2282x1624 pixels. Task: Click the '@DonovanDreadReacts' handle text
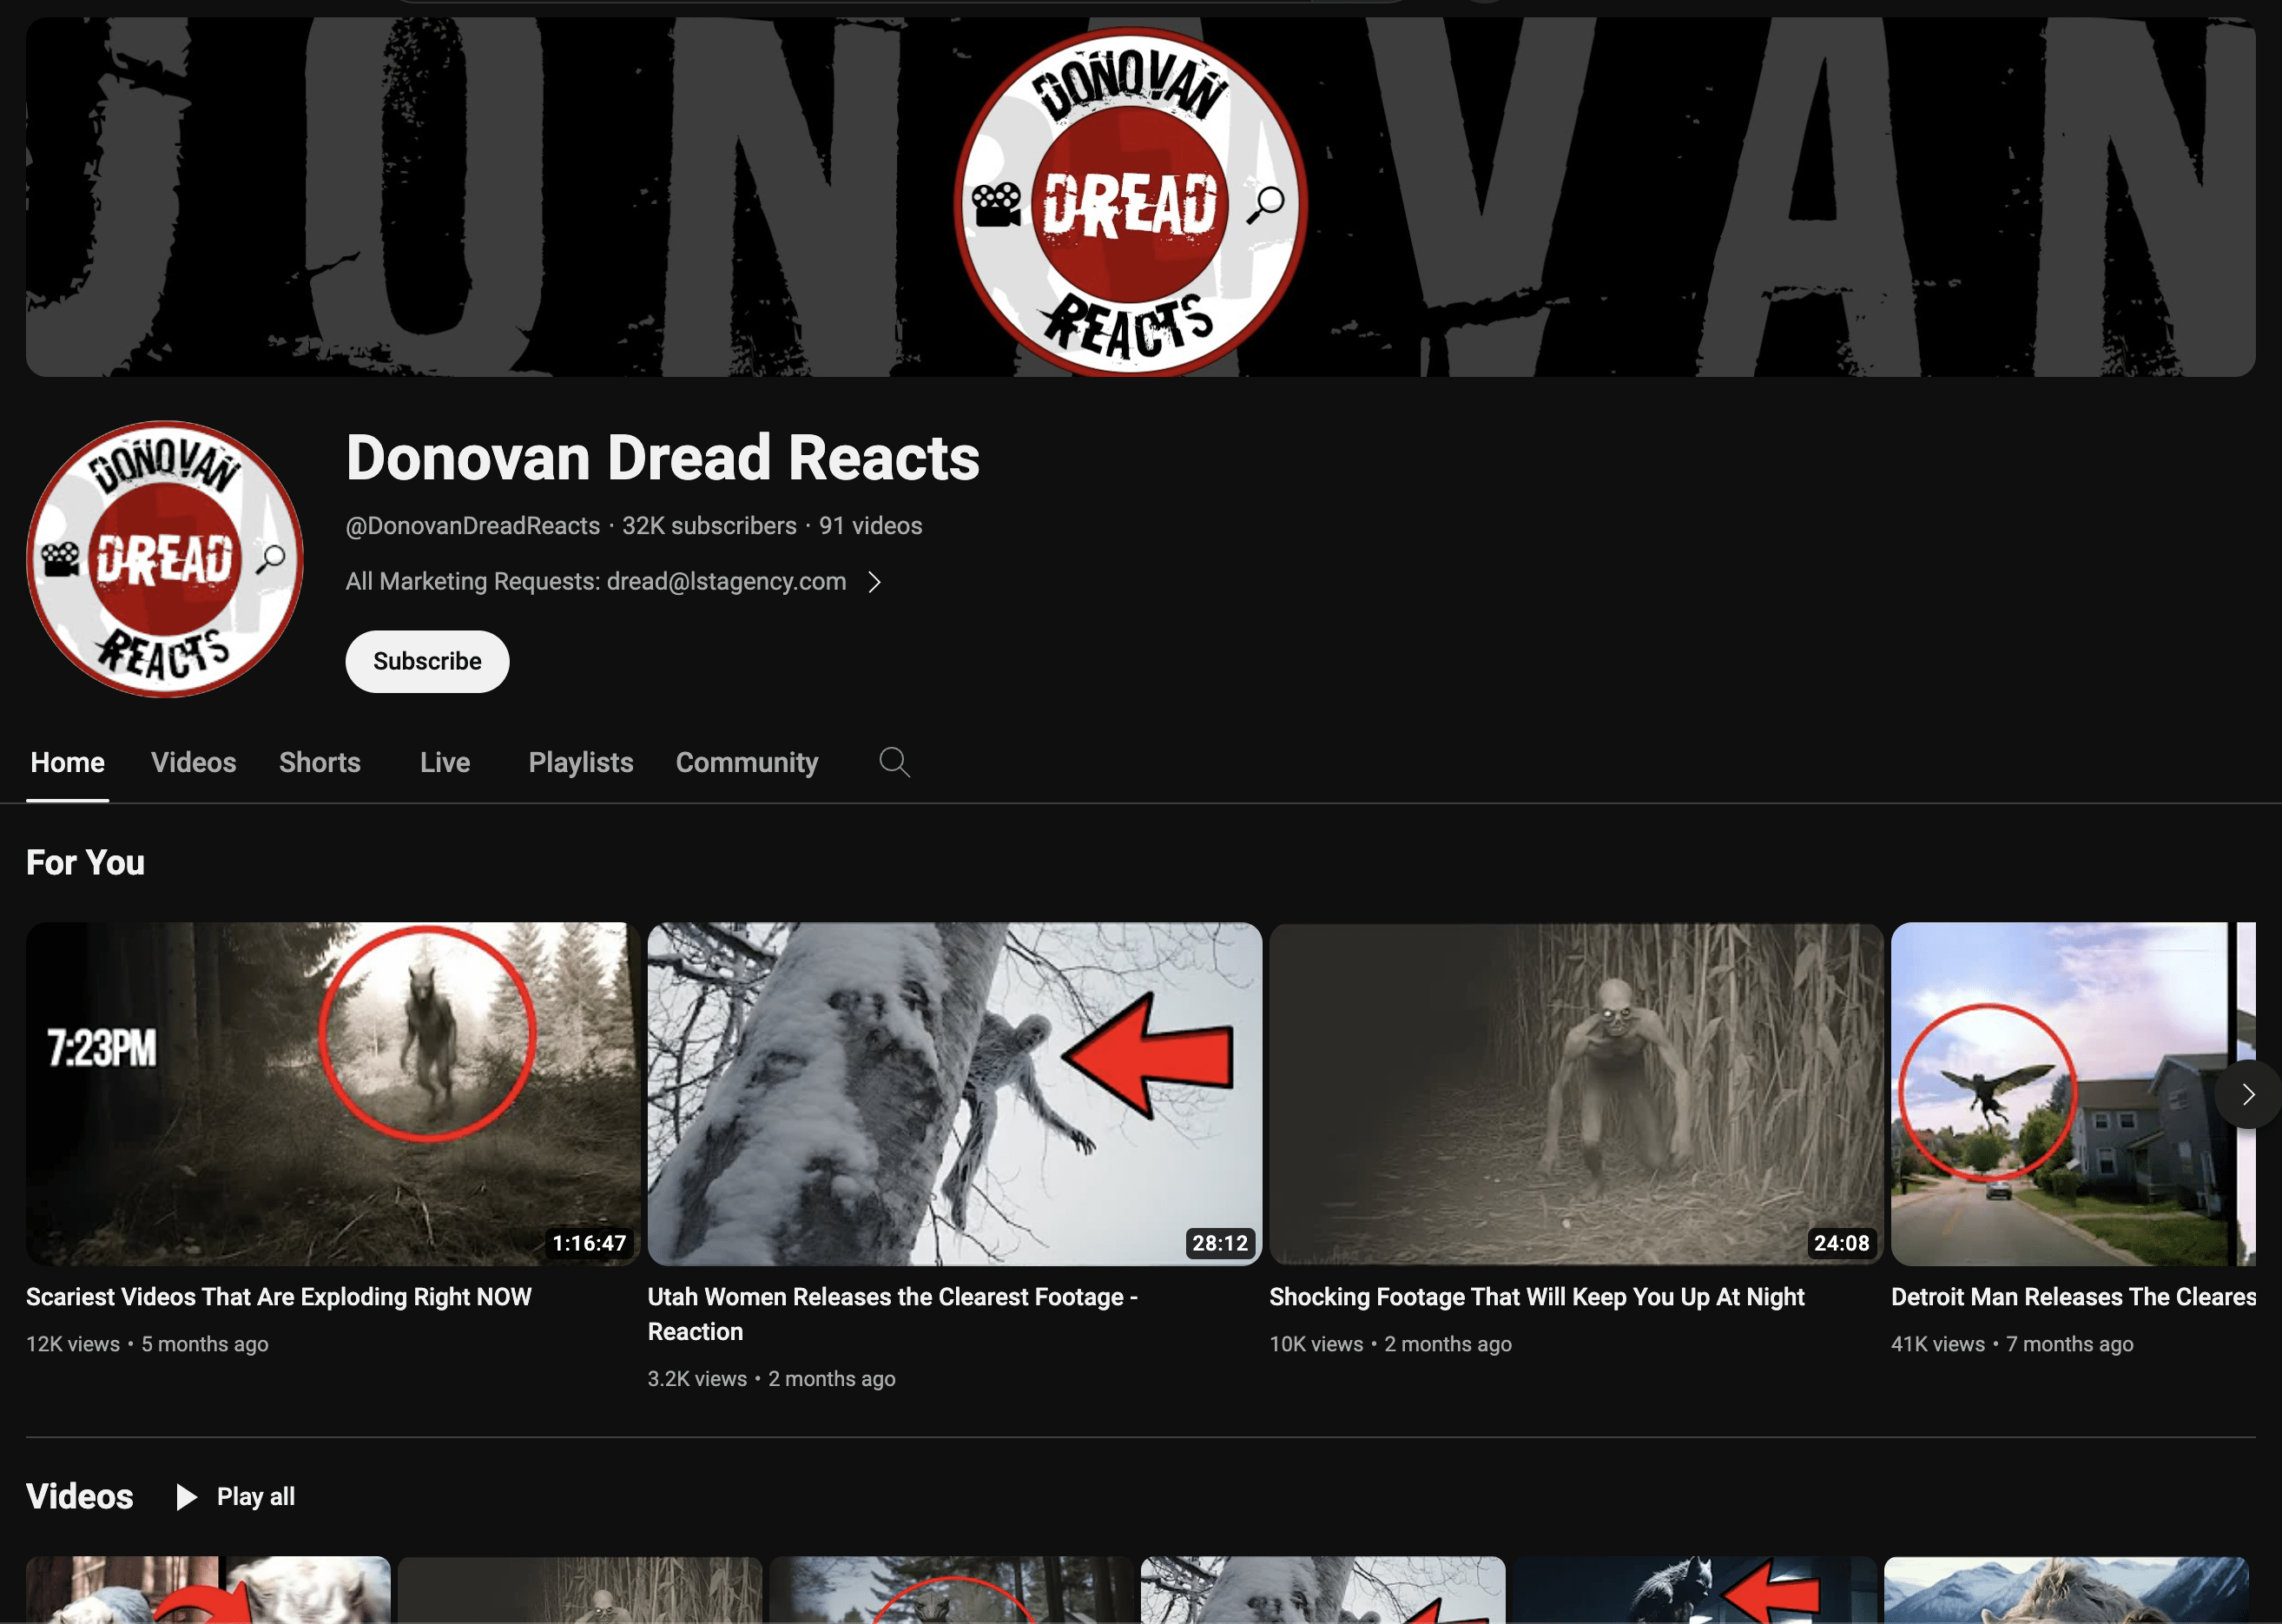(x=473, y=525)
